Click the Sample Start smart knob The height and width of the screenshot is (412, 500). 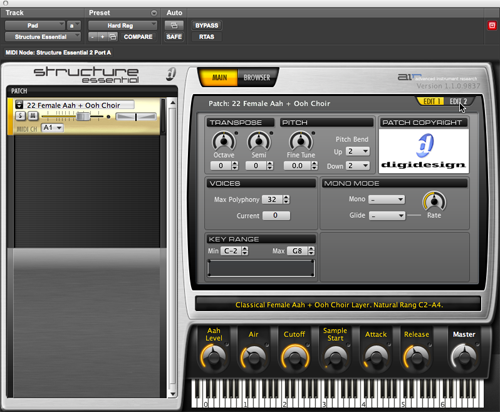335,357
